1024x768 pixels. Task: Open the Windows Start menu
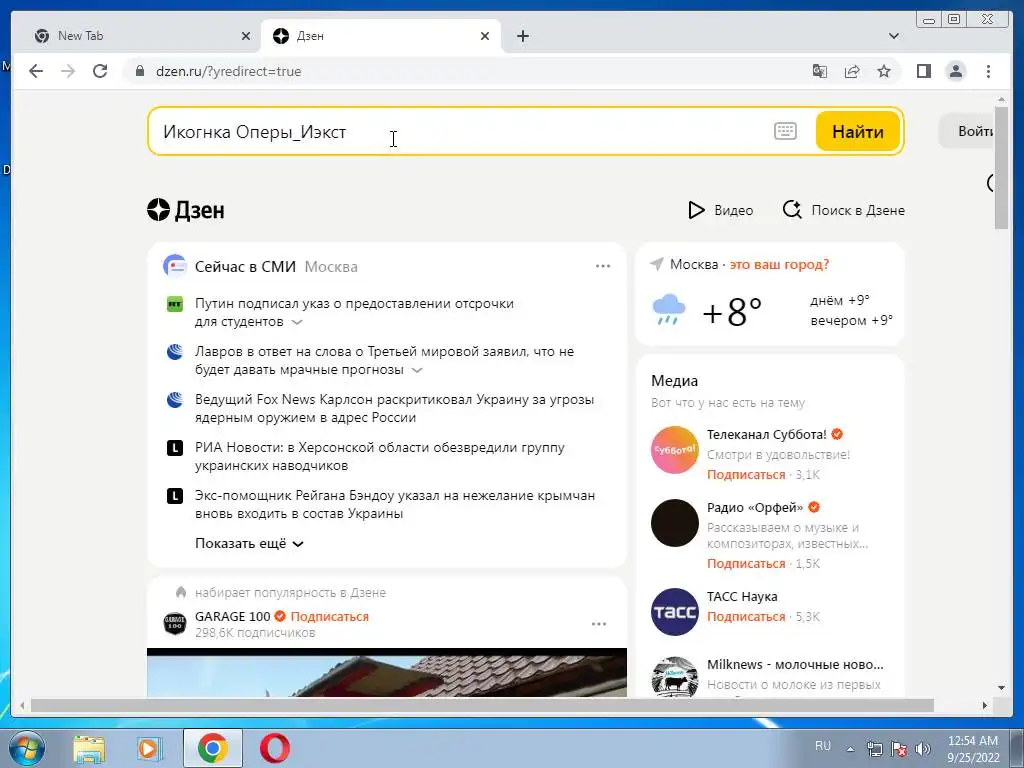(27, 748)
